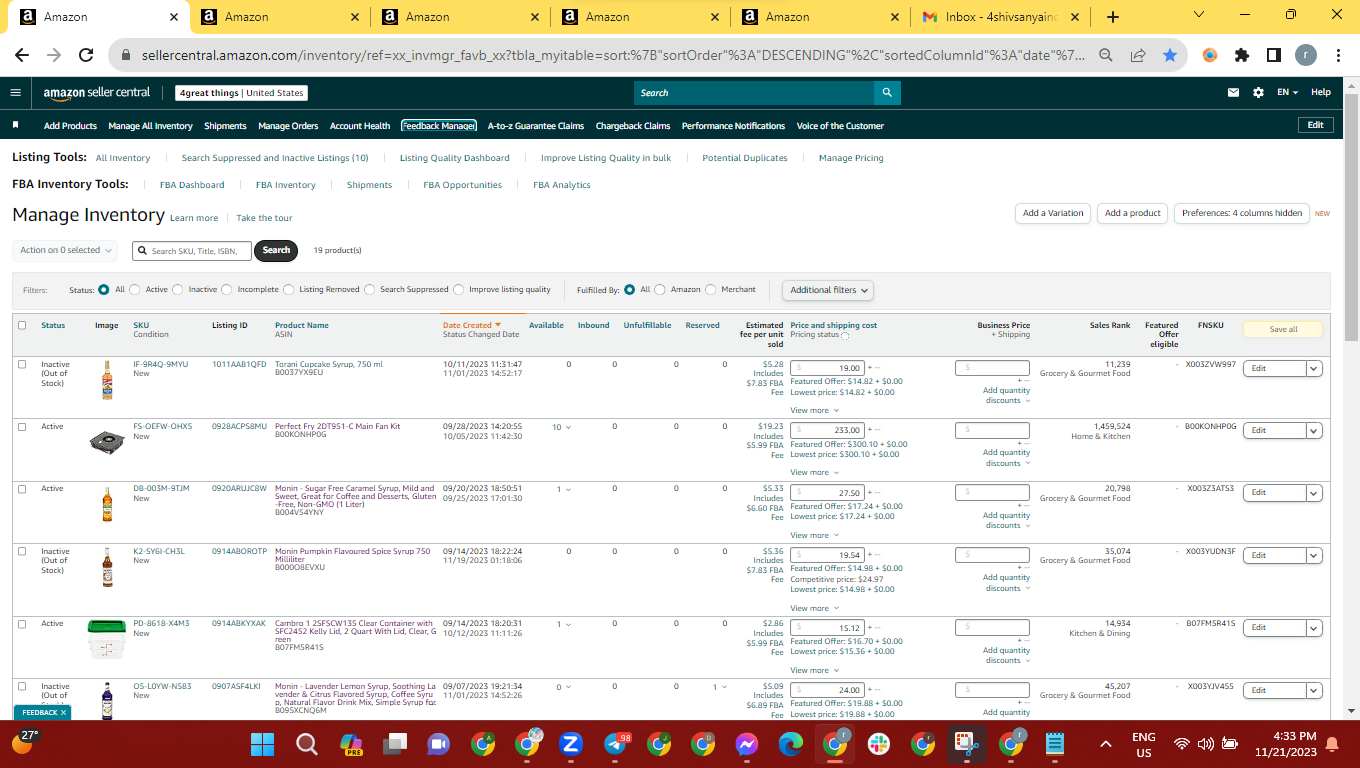The height and width of the screenshot is (768, 1360).
Task: Open Slack from the taskbar
Action: point(879,744)
